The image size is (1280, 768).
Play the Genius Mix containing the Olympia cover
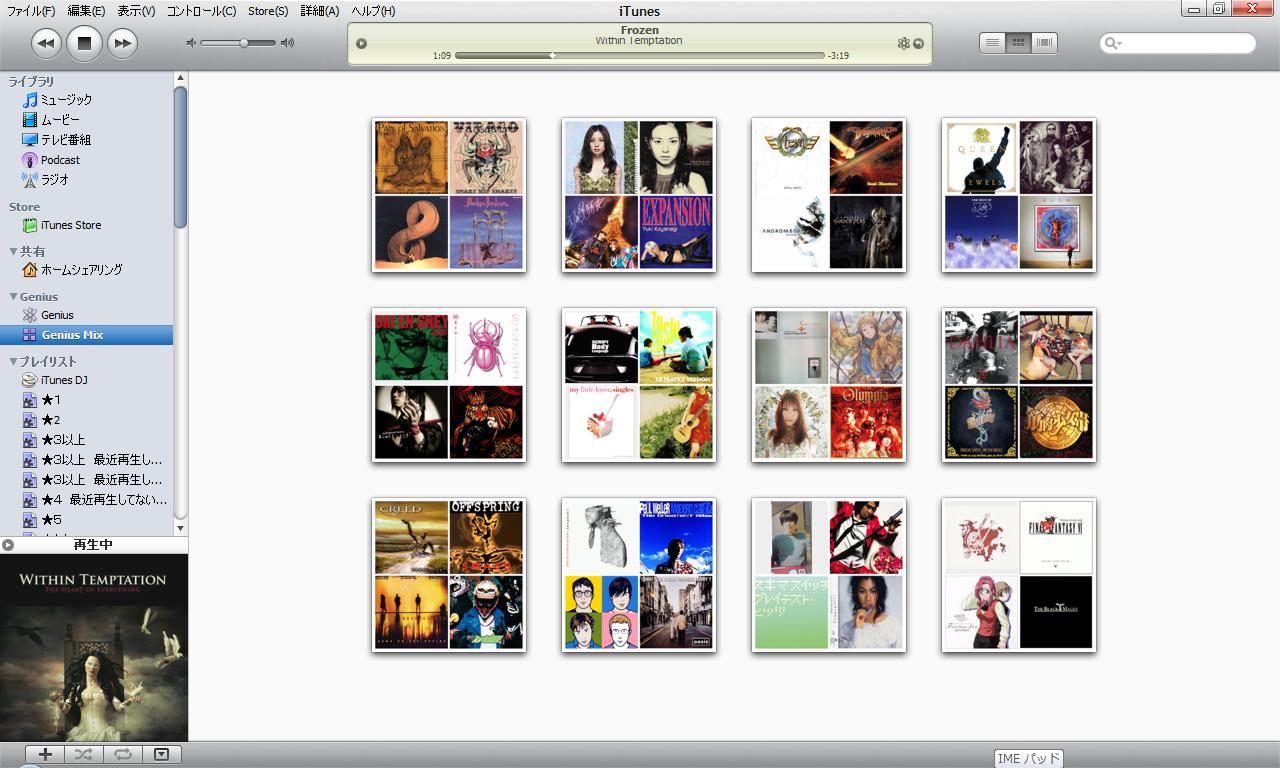[829, 385]
